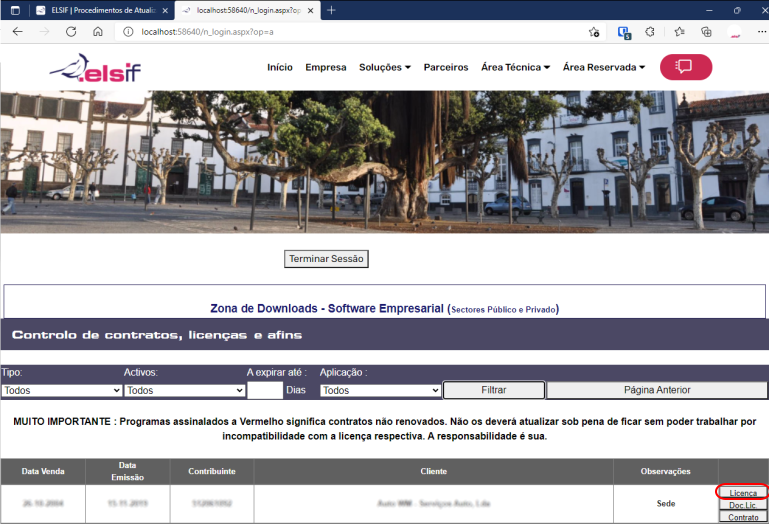
Task: Click the Licença button in the row
Action: 742,493
